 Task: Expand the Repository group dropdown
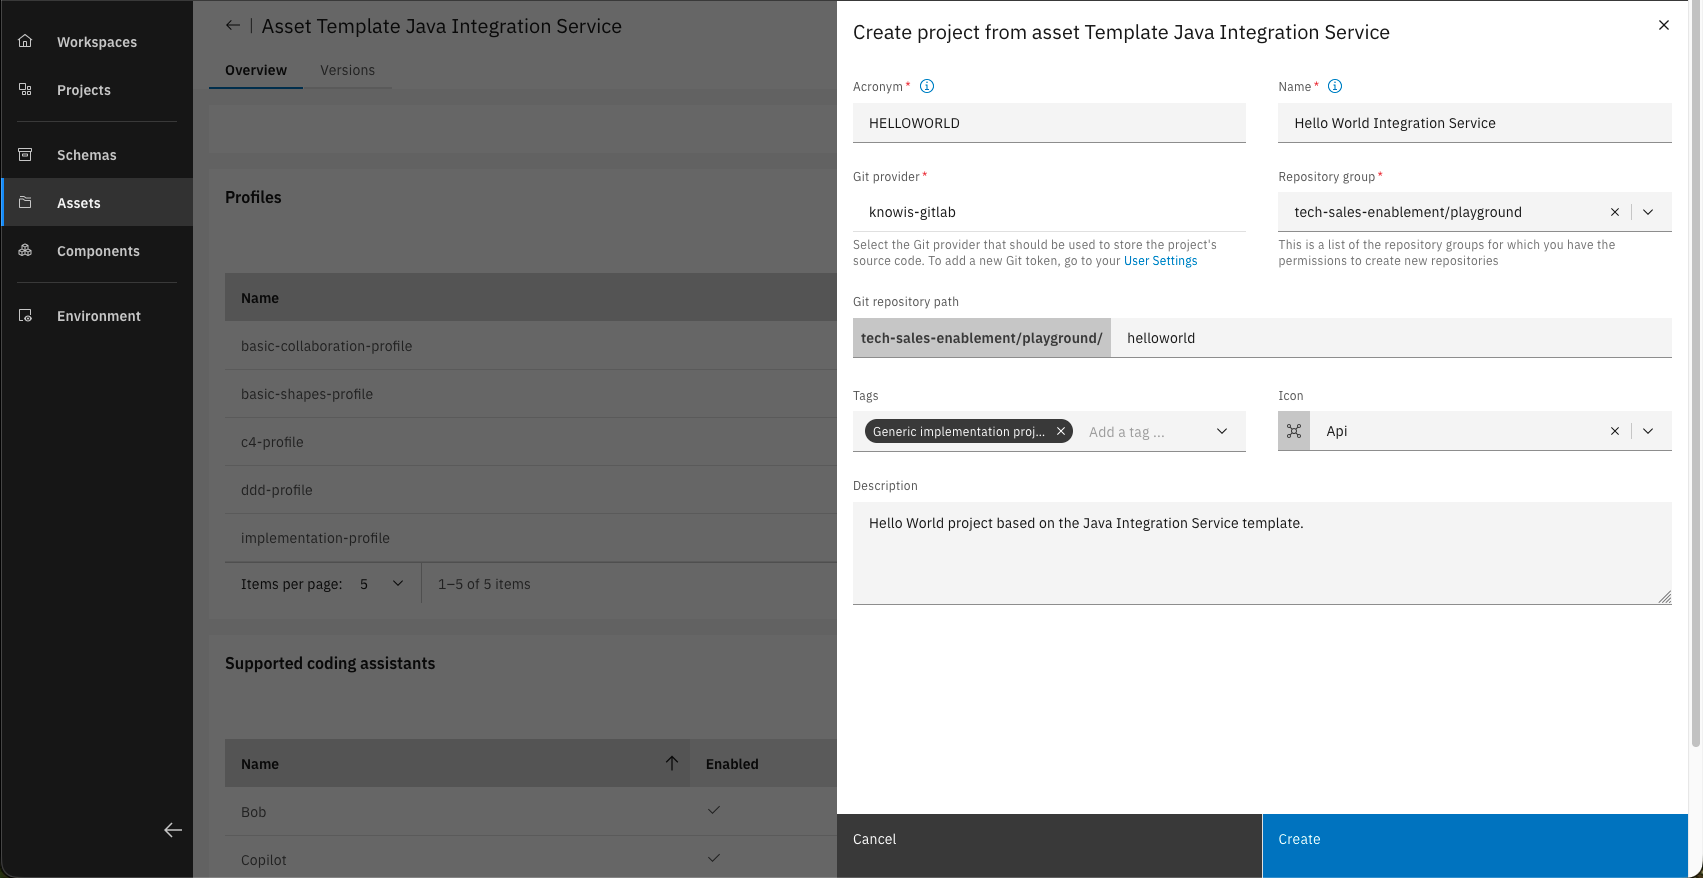pyautogui.click(x=1648, y=212)
